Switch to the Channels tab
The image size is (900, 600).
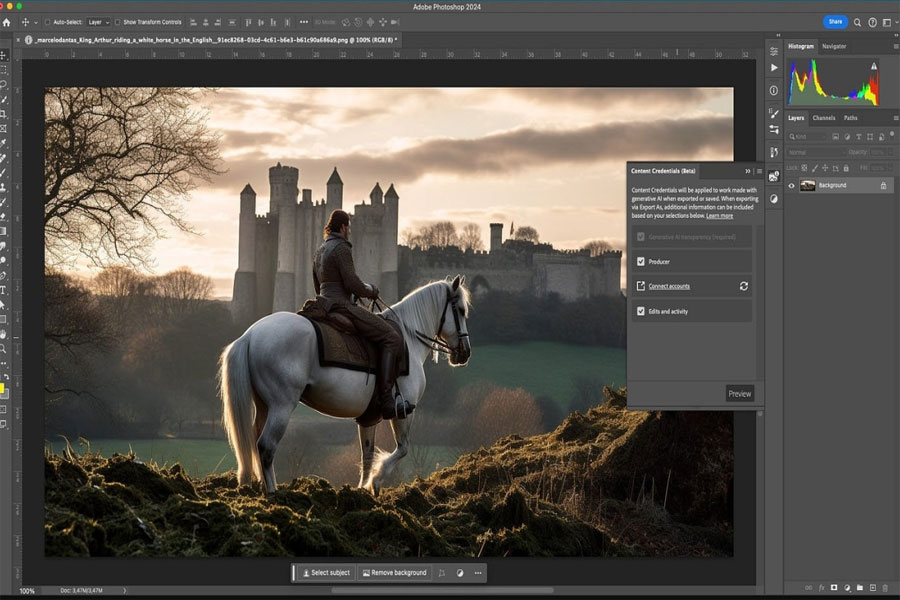(824, 118)
